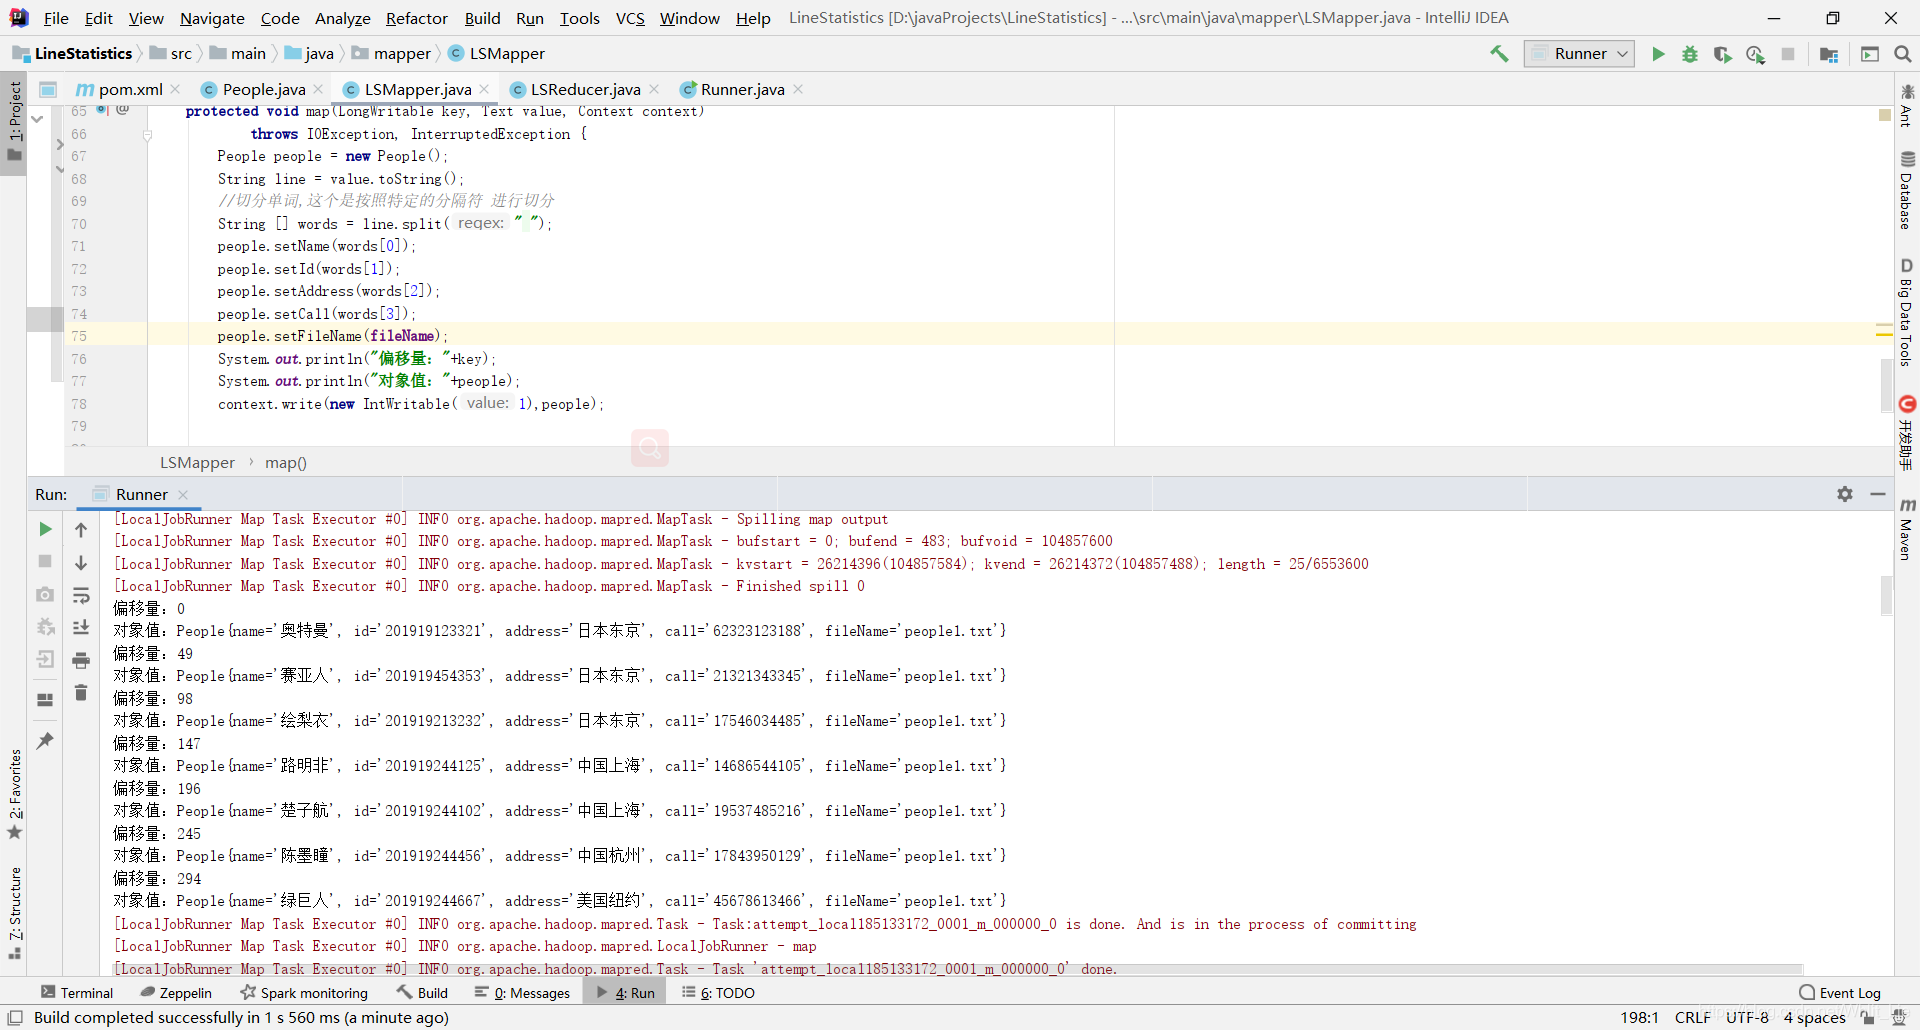The width and height of the screenshot is (1920, 1030).
Task: Open the Zeppelin tool window
Action: (x=176, y=993)
